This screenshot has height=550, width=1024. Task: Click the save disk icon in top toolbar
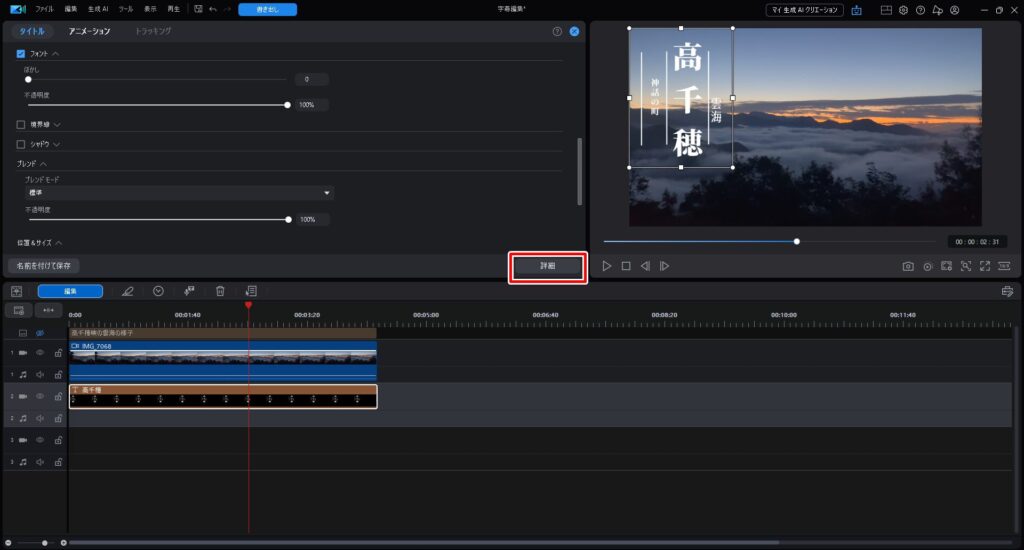coord(198,9)
